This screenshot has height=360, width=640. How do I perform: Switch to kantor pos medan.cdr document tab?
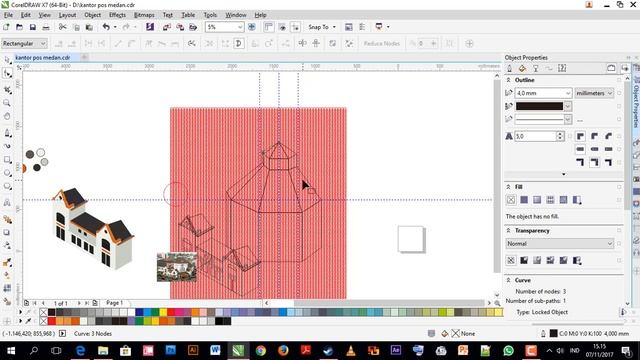(x=43, y=58)
